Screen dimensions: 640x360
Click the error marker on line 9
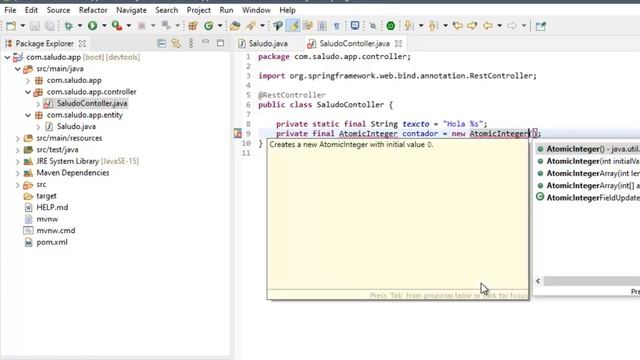click(x=238, y=133)
